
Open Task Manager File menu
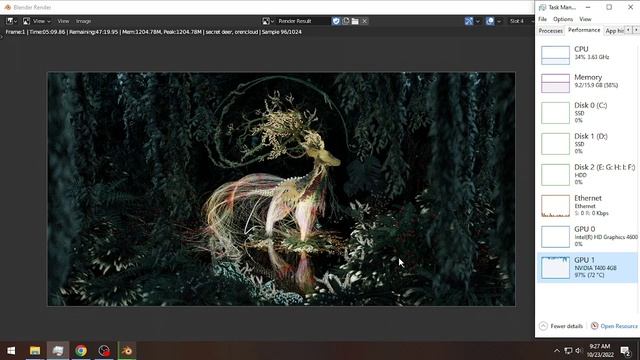coord(542,19)
